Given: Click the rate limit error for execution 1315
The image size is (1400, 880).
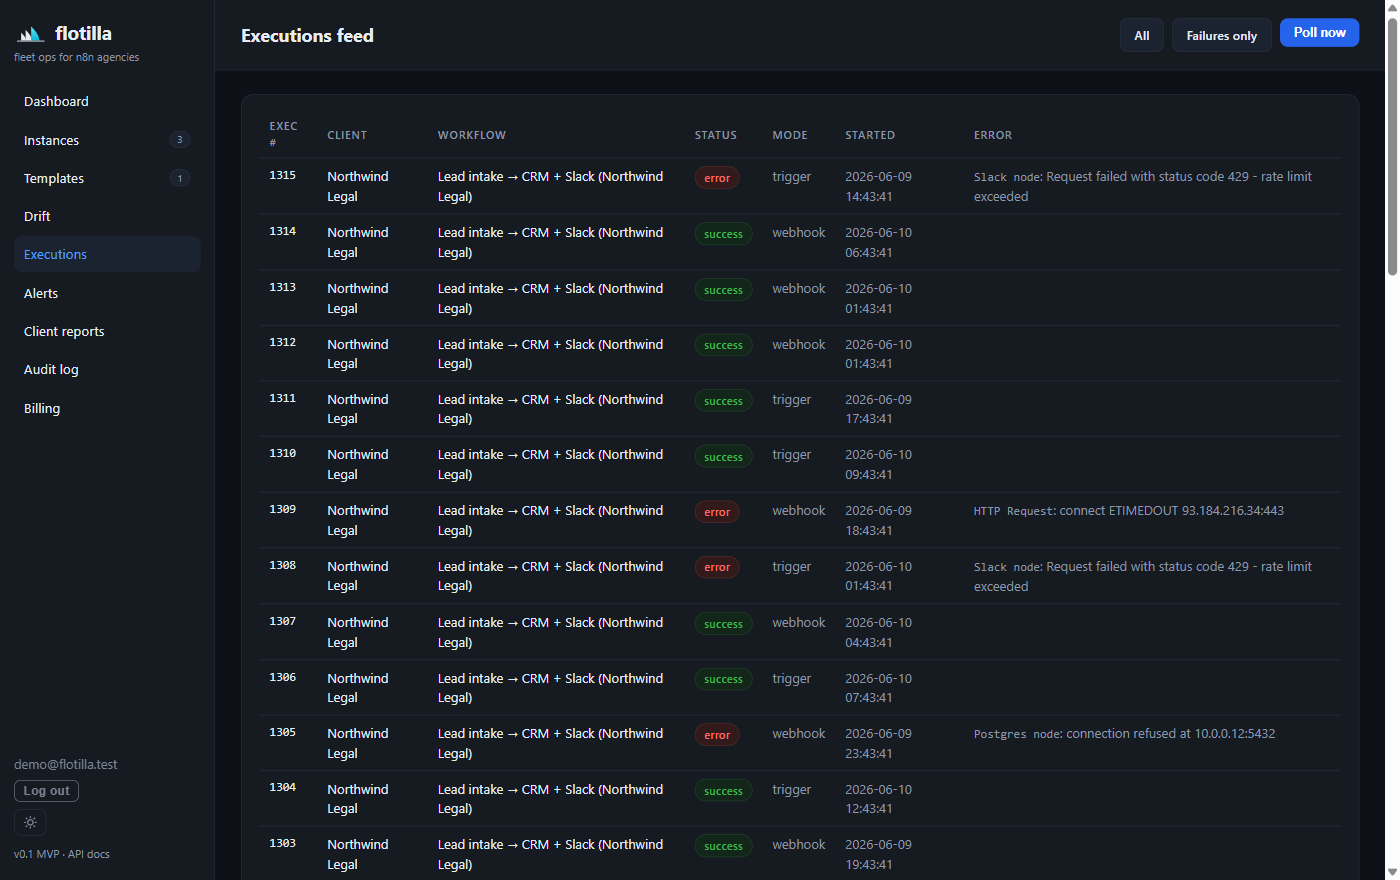Looking at the screenshot, I should [1143, 186].
